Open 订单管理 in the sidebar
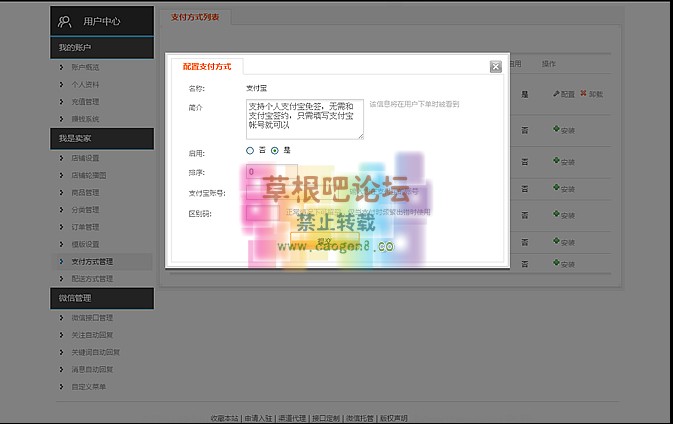The height and width of the screenshot is (424, 673). coord(85,227)
